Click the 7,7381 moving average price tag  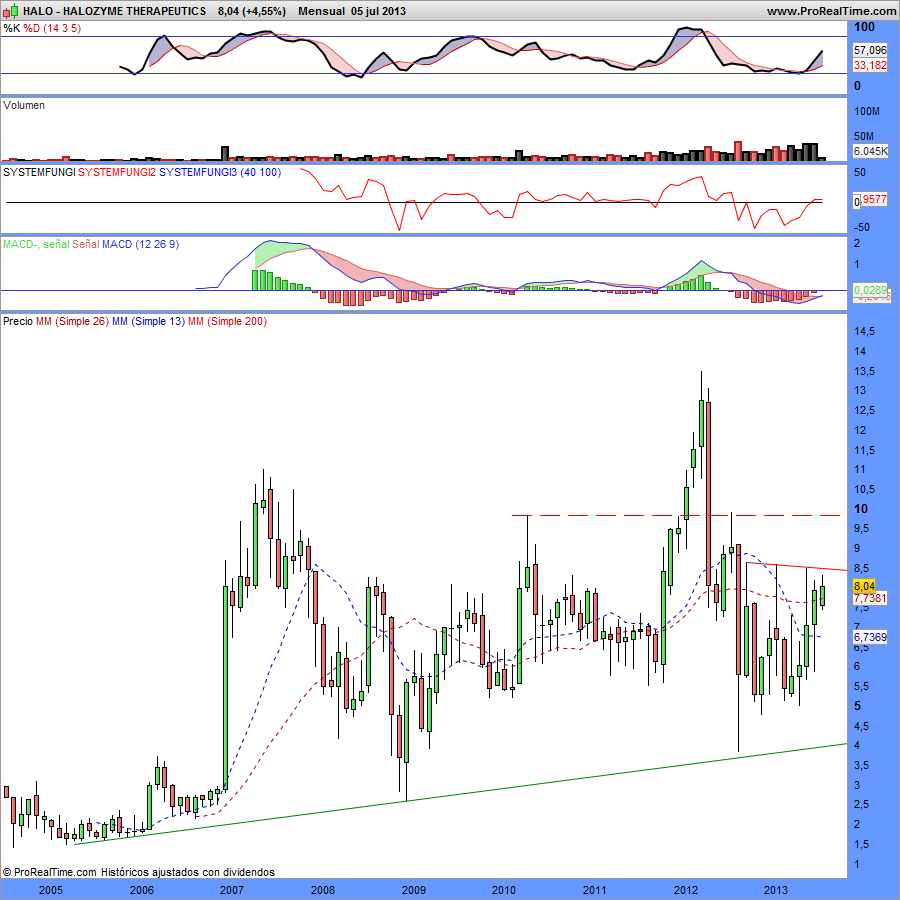click(x=870, y=599)
